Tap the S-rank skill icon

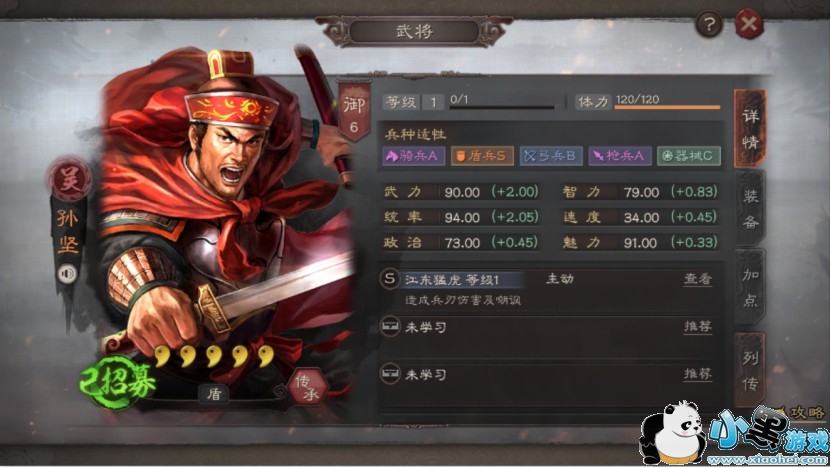point(390,279)
